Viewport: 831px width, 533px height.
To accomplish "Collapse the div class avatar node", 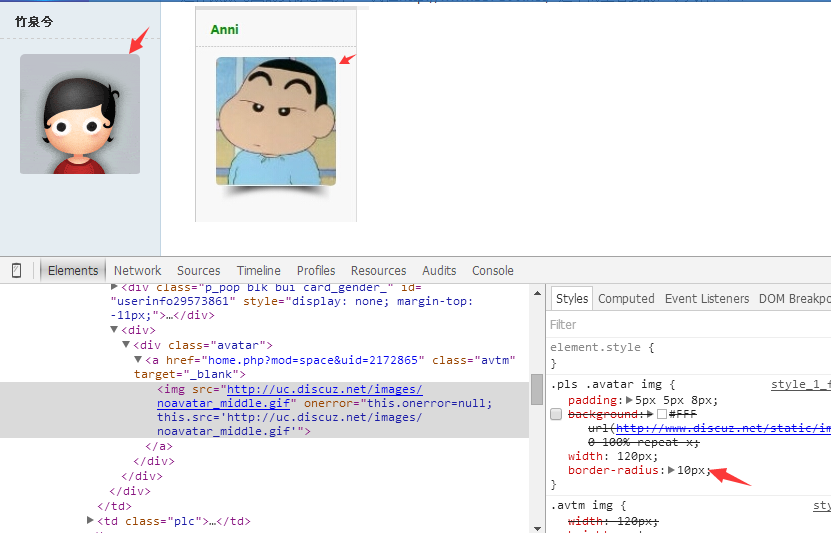I will pyautogui.click(x=126, y=344).
